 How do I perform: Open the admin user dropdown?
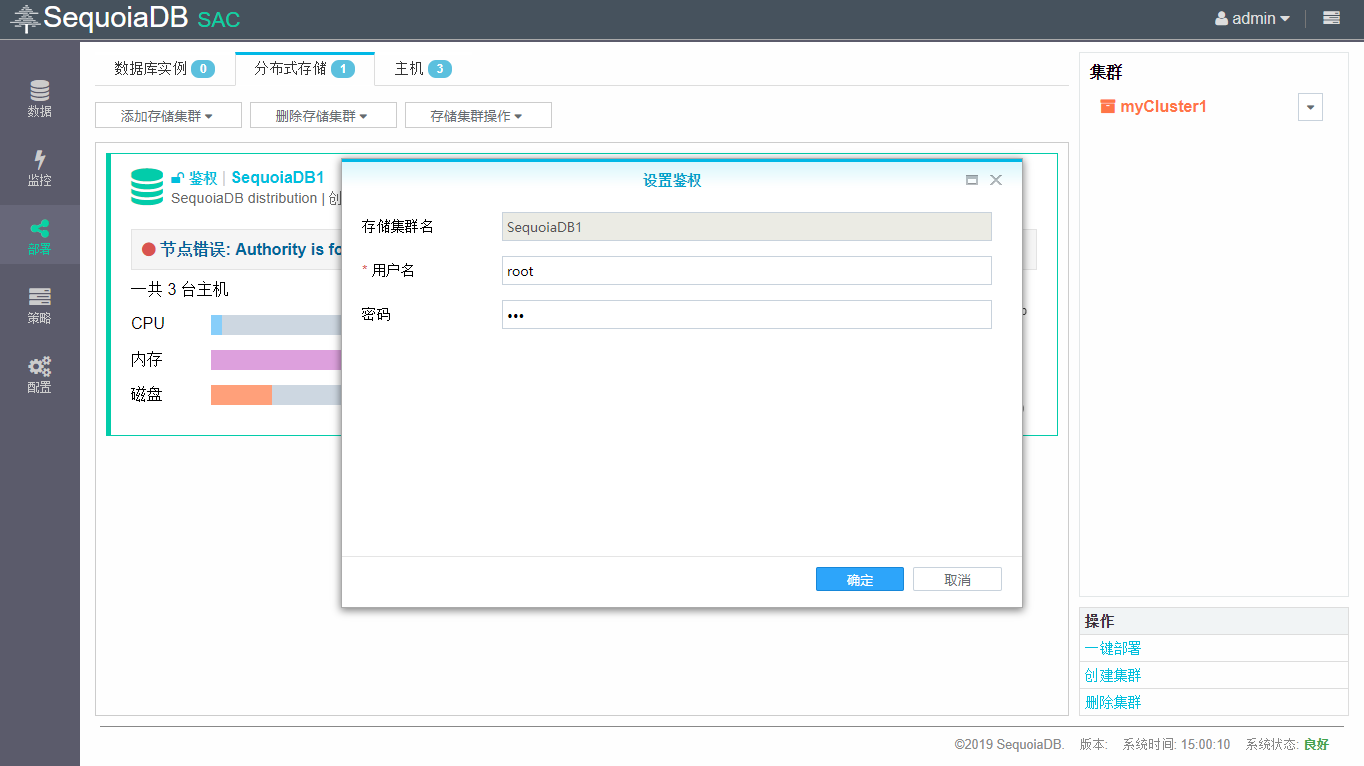[x=1252, y=18]
